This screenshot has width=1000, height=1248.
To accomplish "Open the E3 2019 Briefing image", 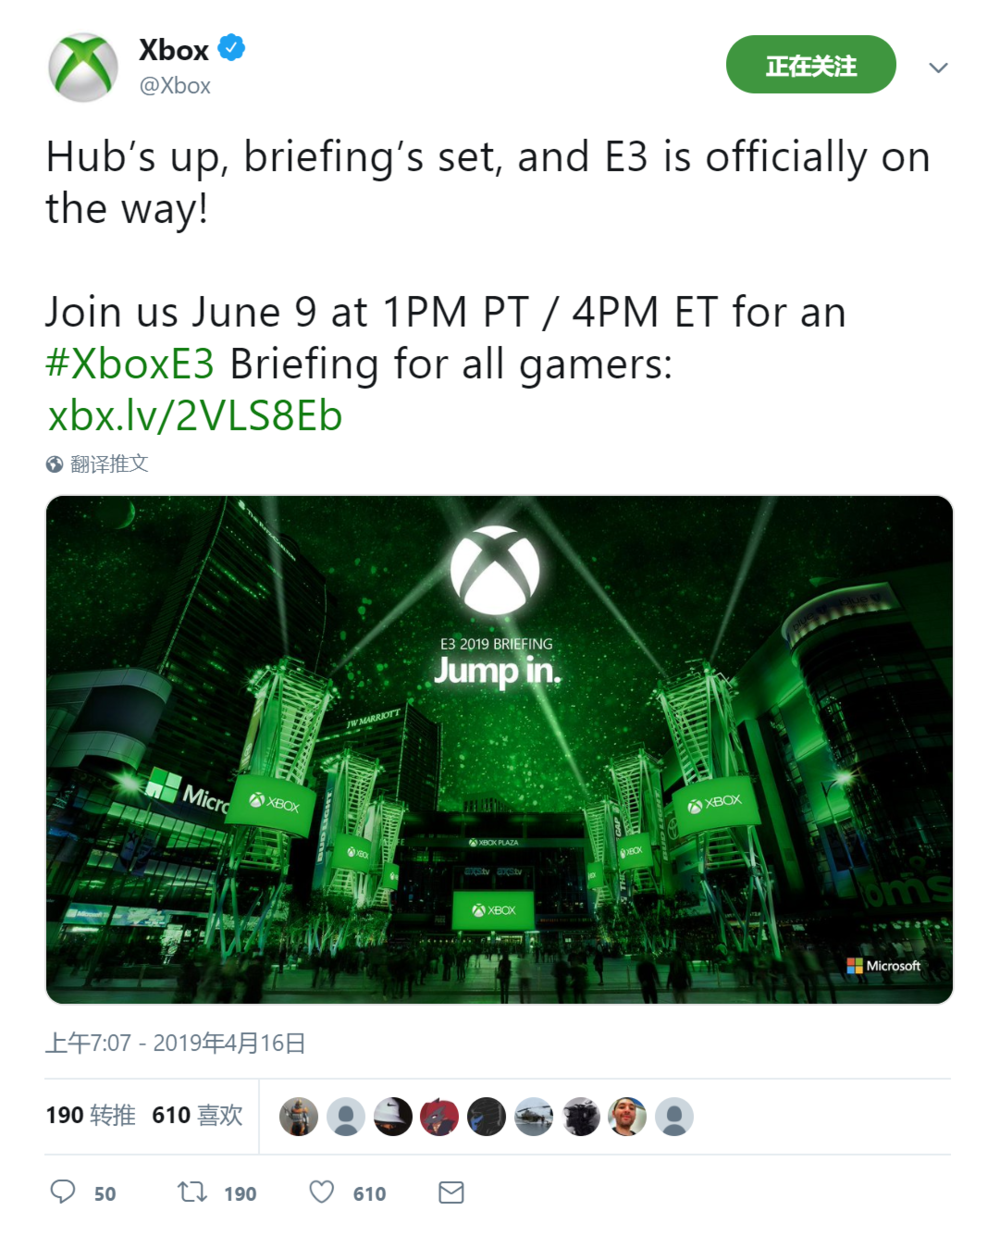I will tap(499, 750).
